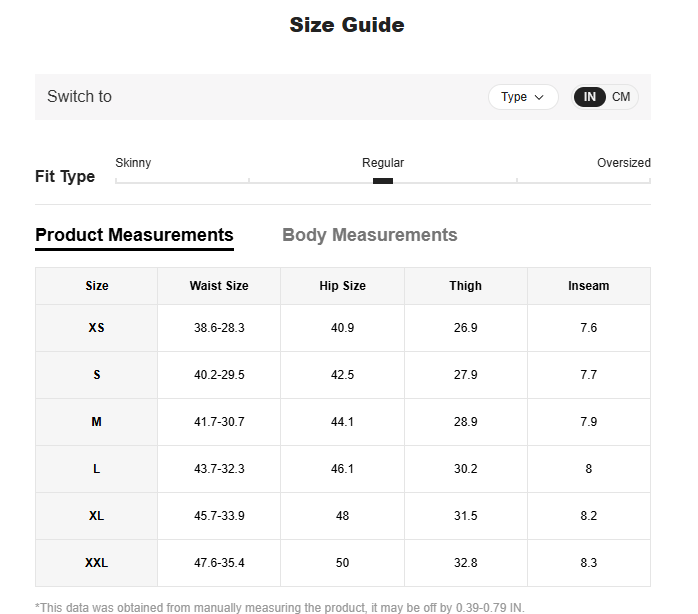698x614 pixels.
Task: Select the XXL size row label
Action: click(x=96, y=563)
